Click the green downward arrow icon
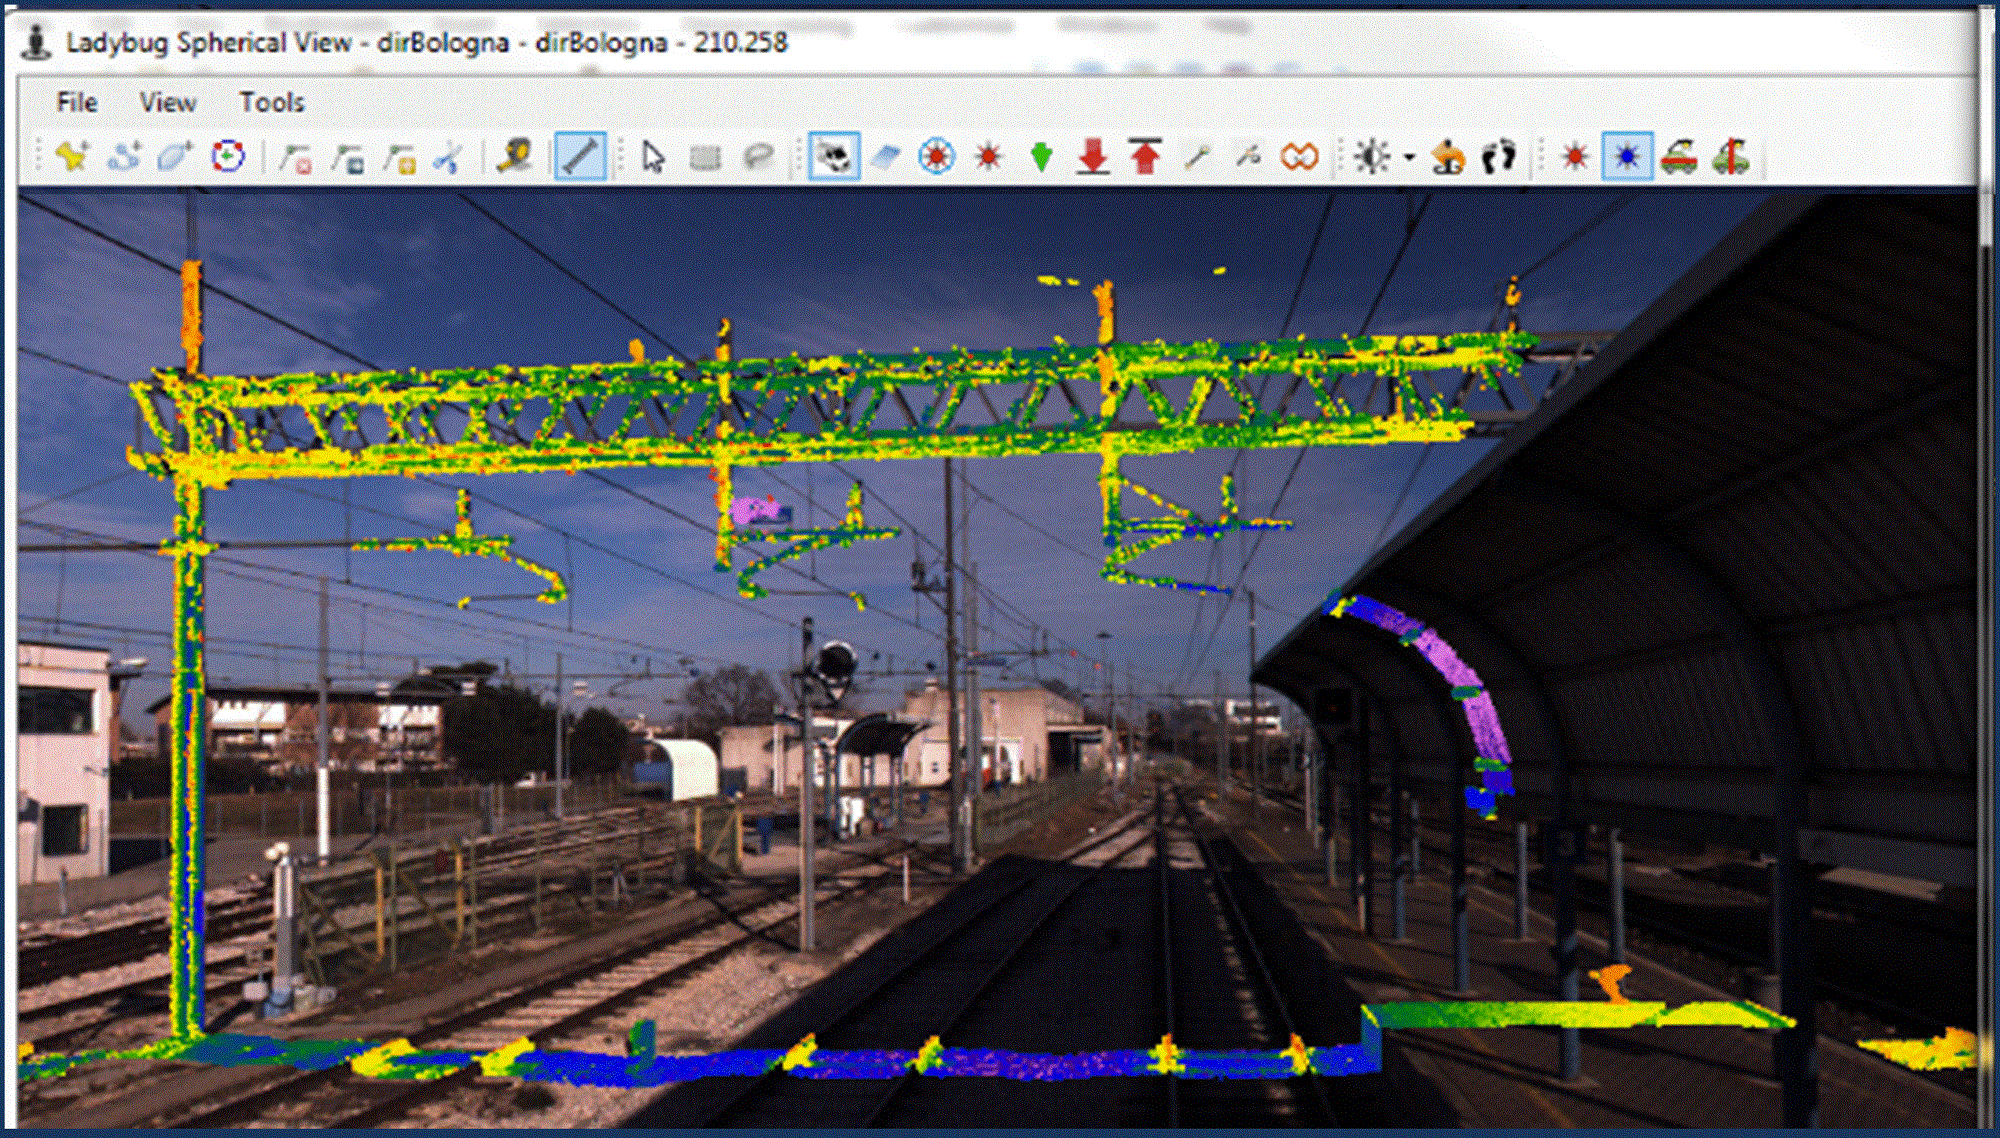 [1041, 157]
